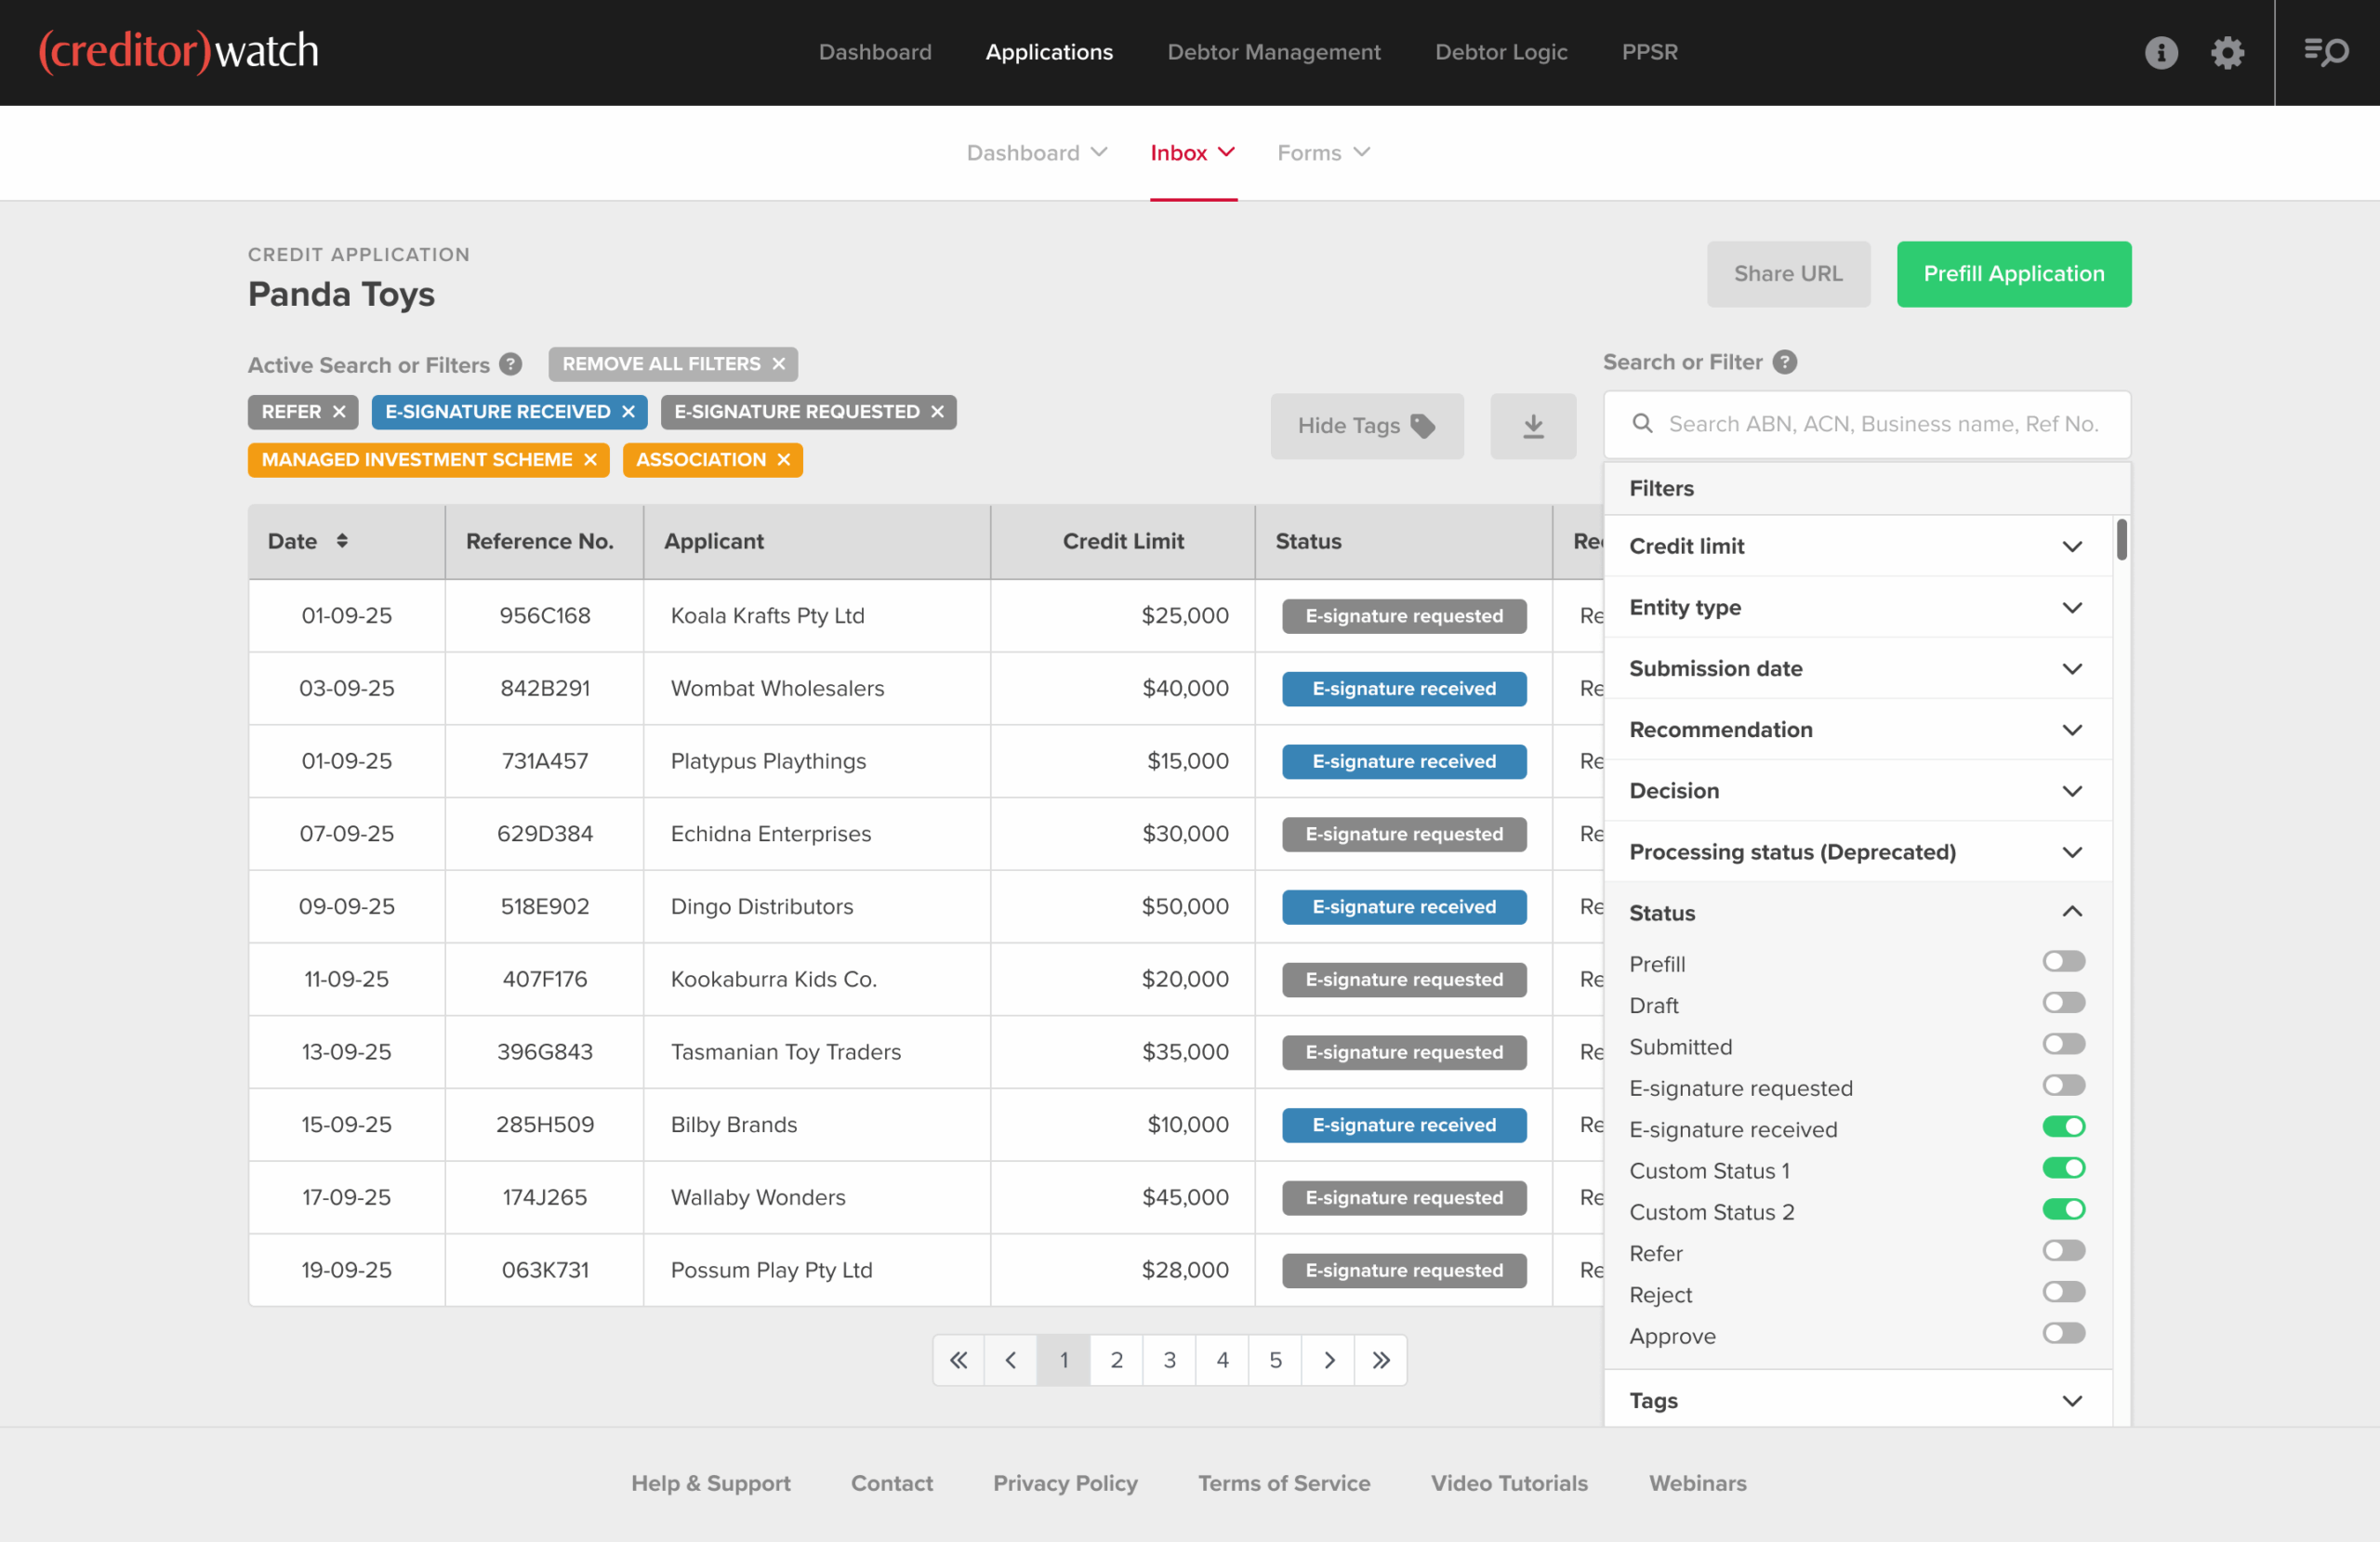This screenshot has width=2380, height=1542.
Task: Click the ABN search input field
Action: [1880, 424]
